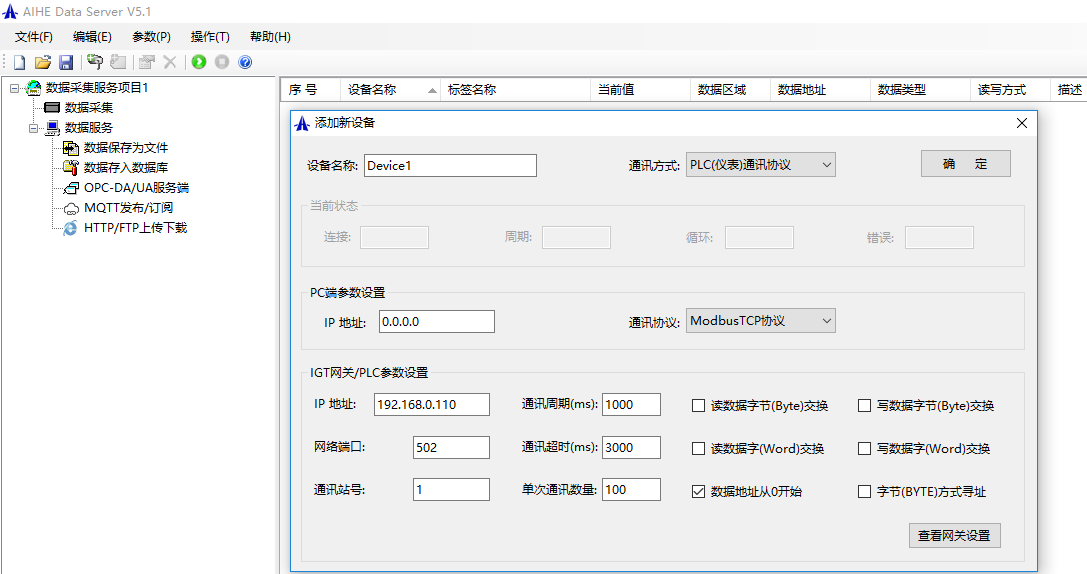Click the 查看网关设置 button
This screenshot has height=574, width=1087.
(954, 536)
